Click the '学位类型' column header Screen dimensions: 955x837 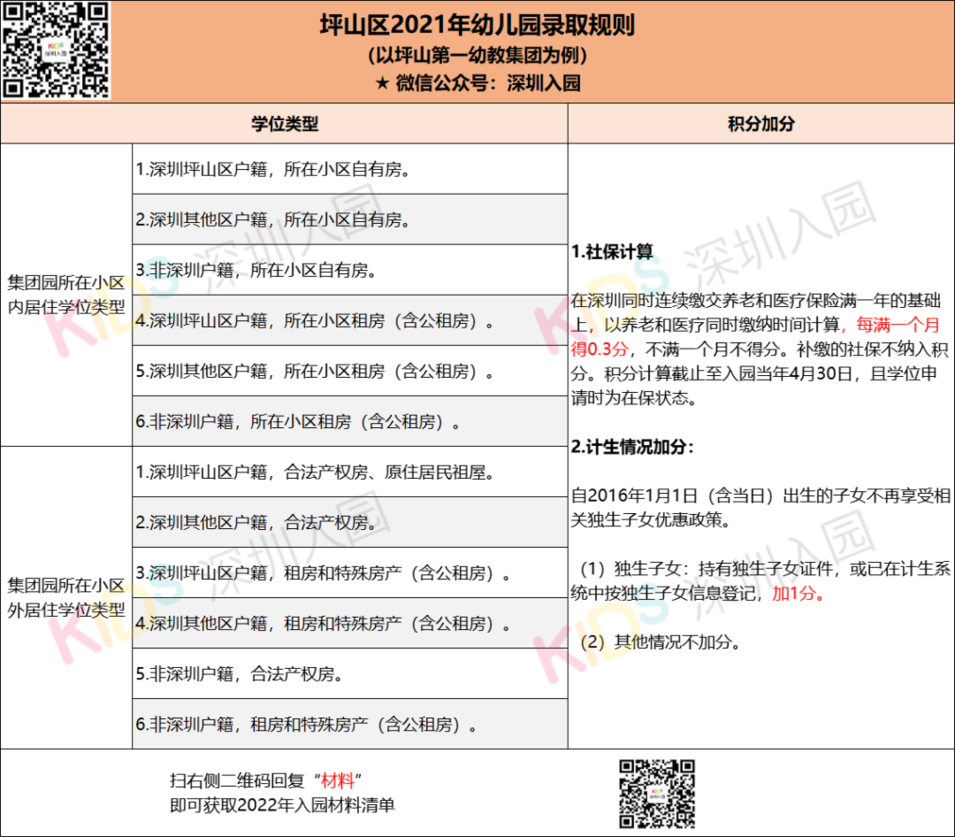(x=284, y=124)
